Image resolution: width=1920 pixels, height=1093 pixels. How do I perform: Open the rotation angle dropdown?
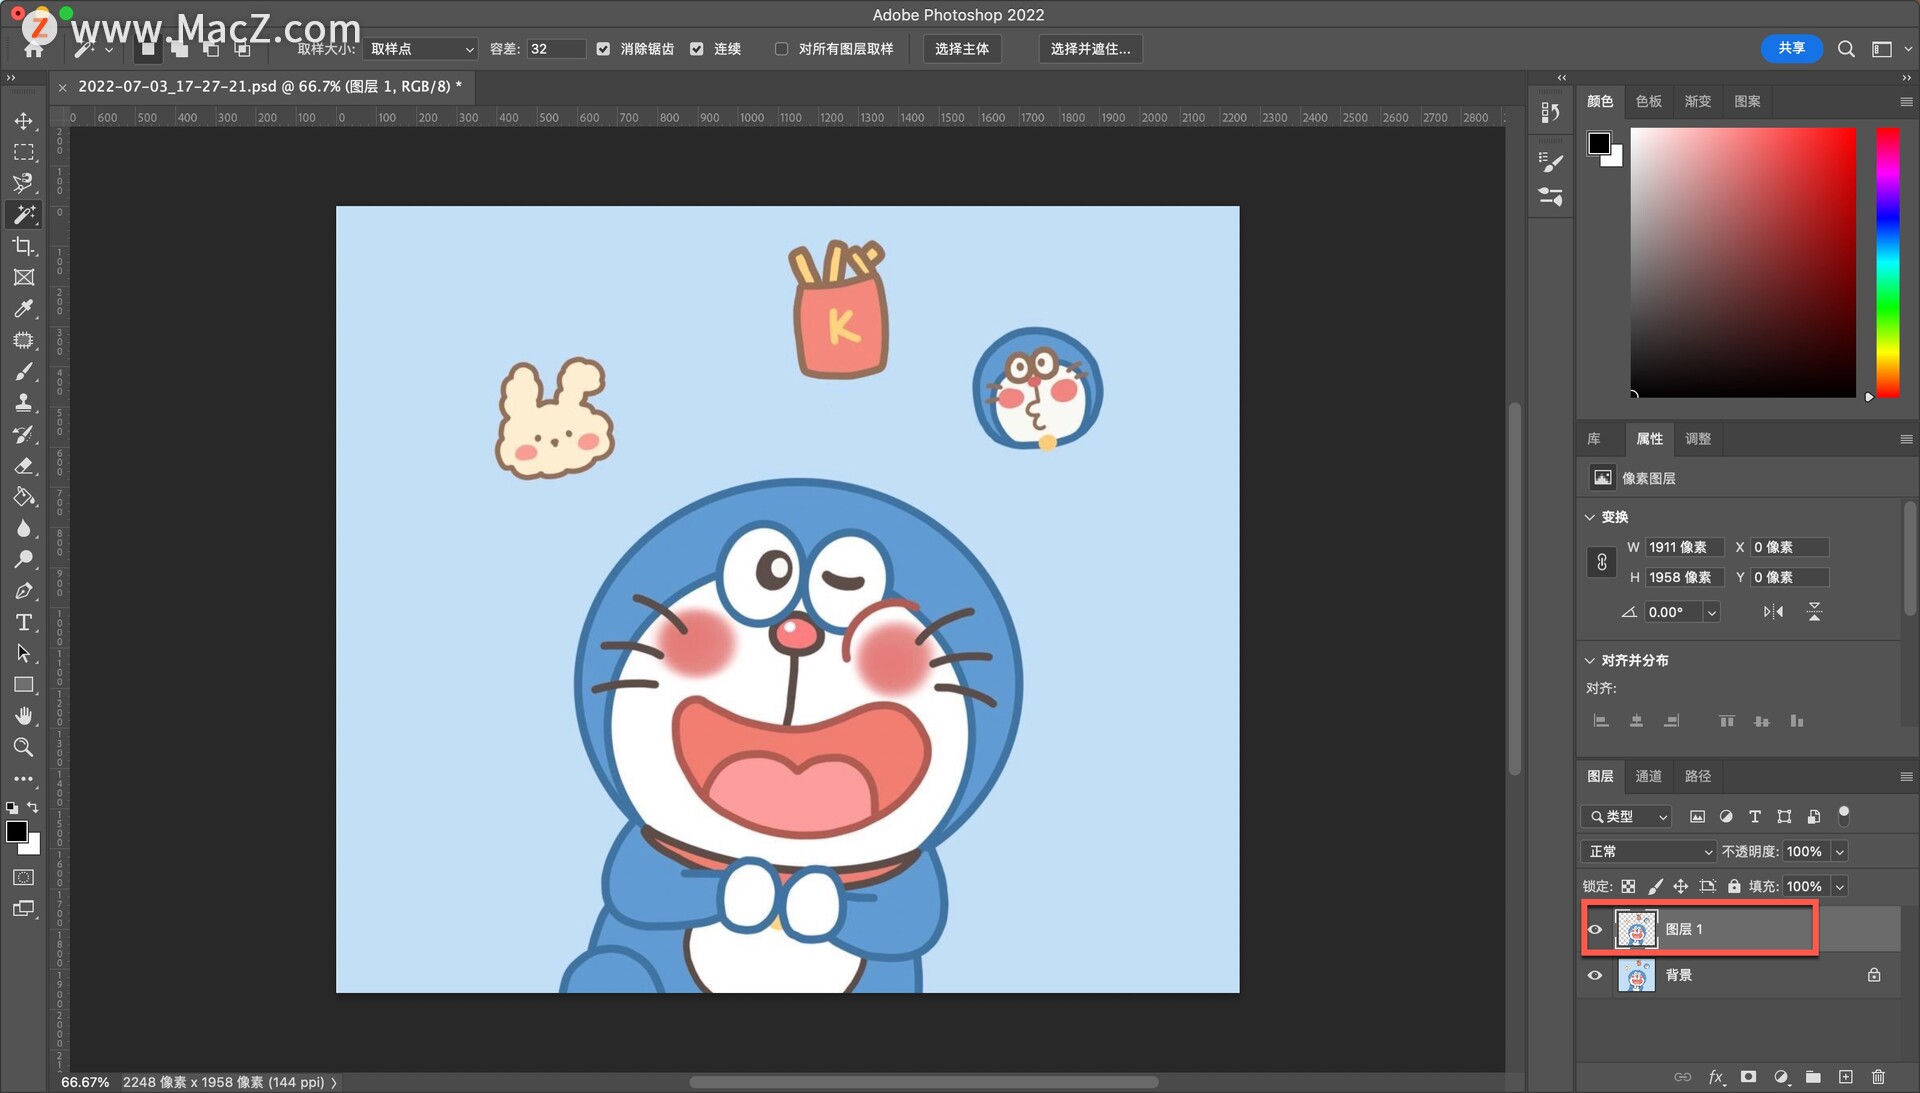[x=1712, y=613]
